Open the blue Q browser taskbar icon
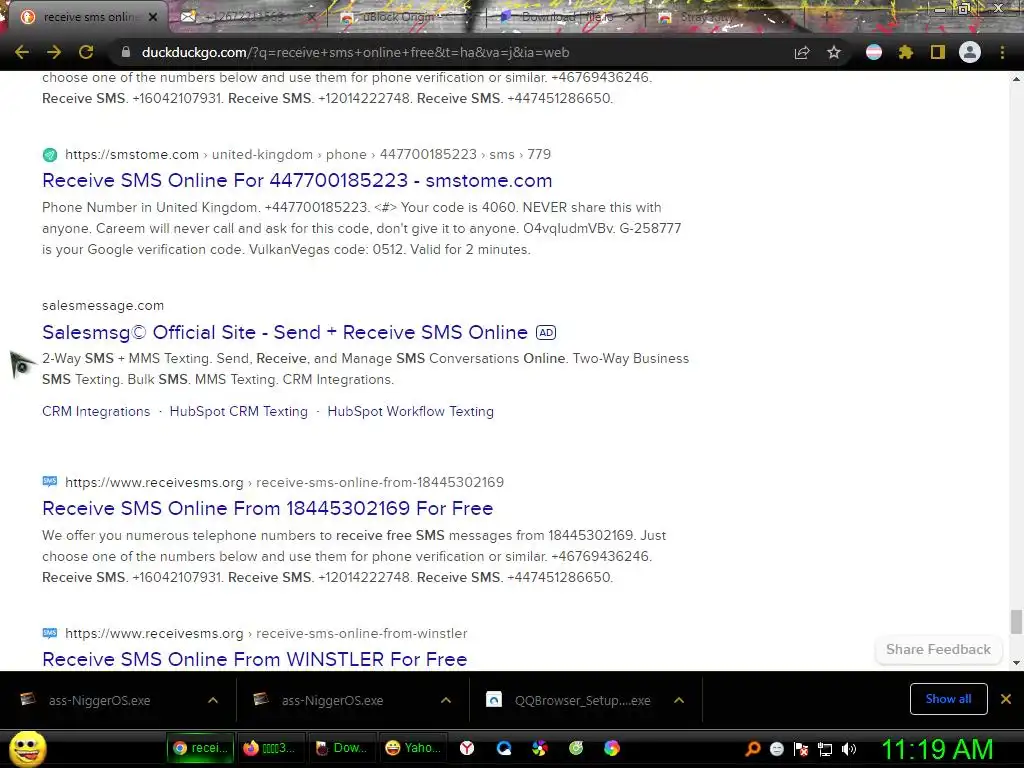1024x768 pixels. click(x=504, y=748)
